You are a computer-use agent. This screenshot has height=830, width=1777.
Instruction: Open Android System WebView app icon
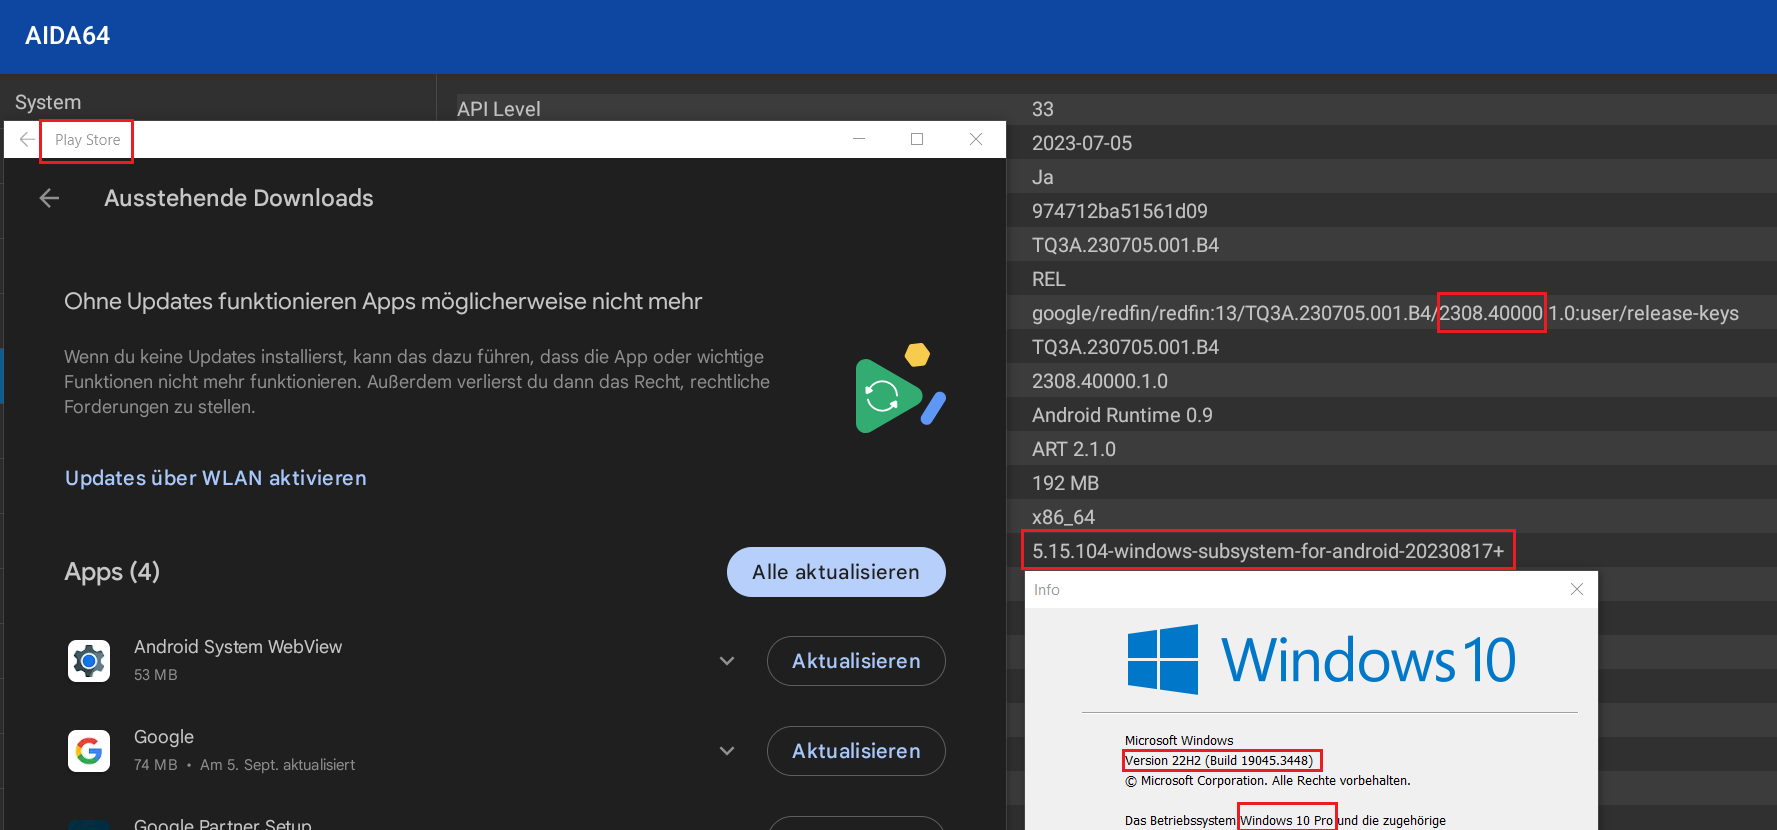pyautogui.click(x=89, y=661)
